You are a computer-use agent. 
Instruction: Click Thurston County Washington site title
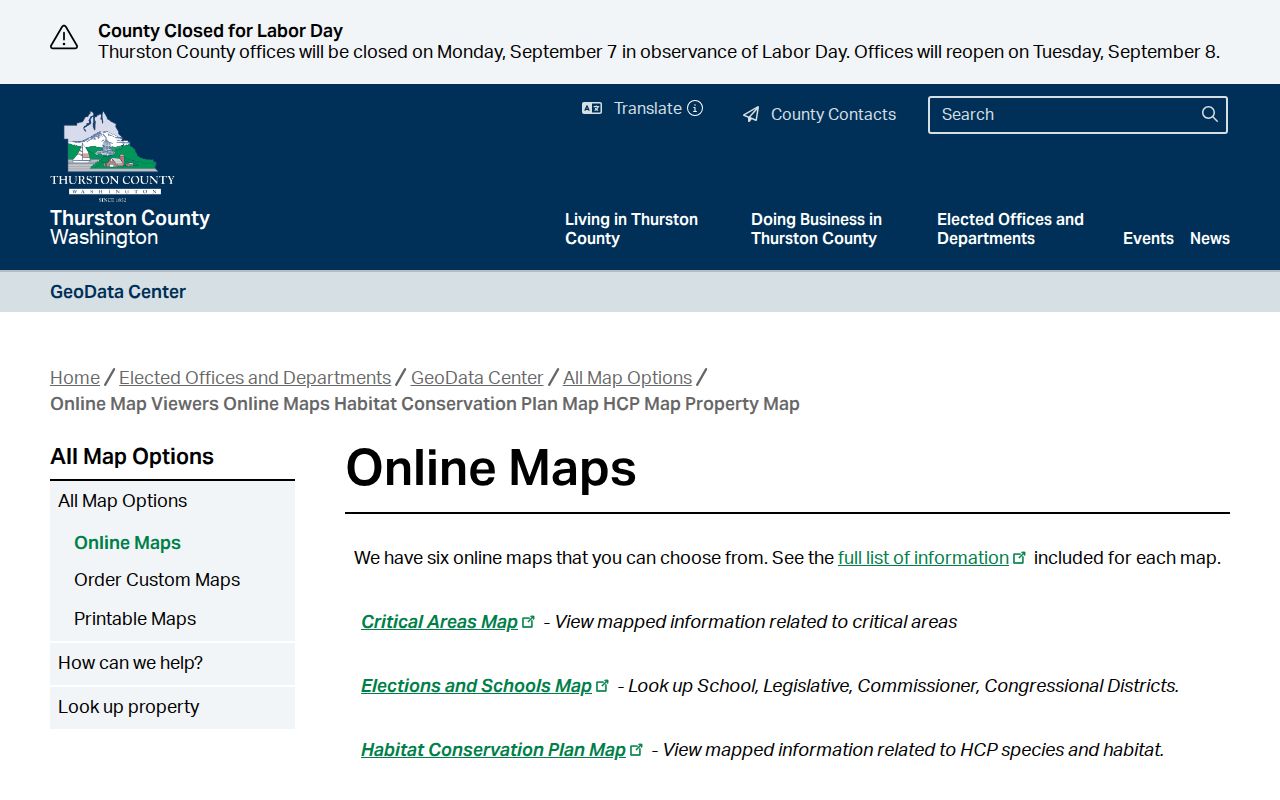click(x=130, y=228)
